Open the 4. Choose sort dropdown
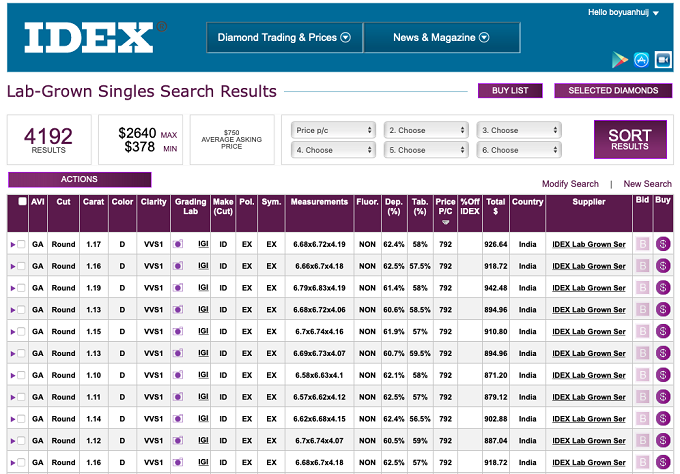680x474 pixels. pos(333,150)
